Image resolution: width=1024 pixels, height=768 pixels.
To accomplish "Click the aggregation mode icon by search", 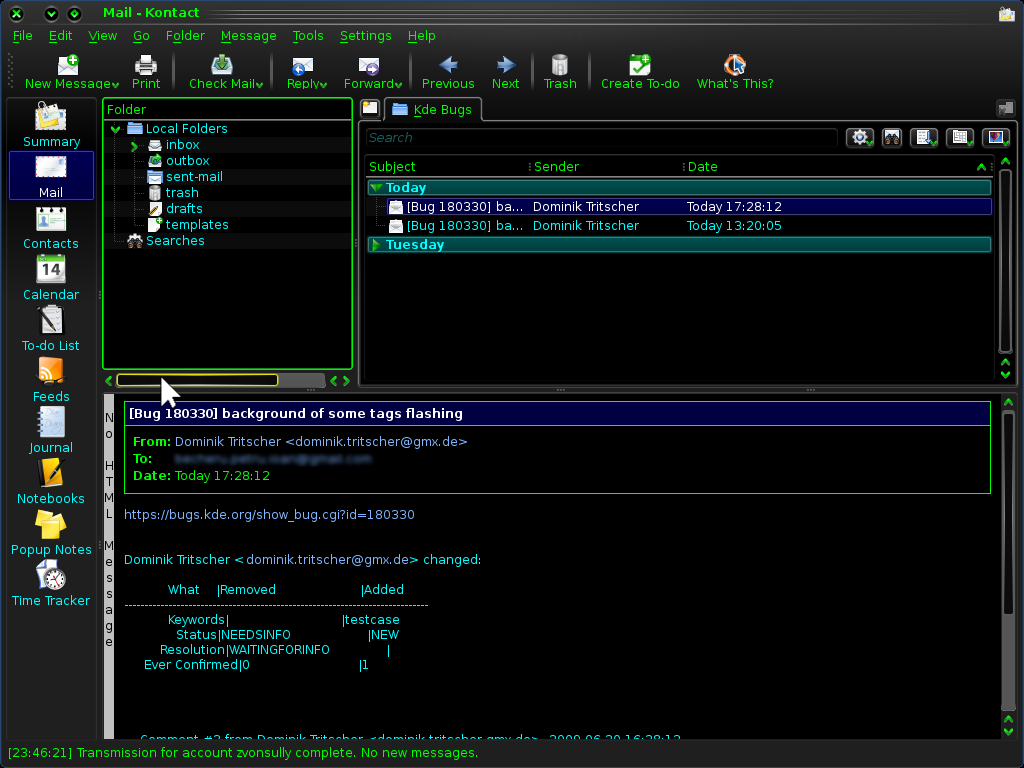I will coord(960,138).
